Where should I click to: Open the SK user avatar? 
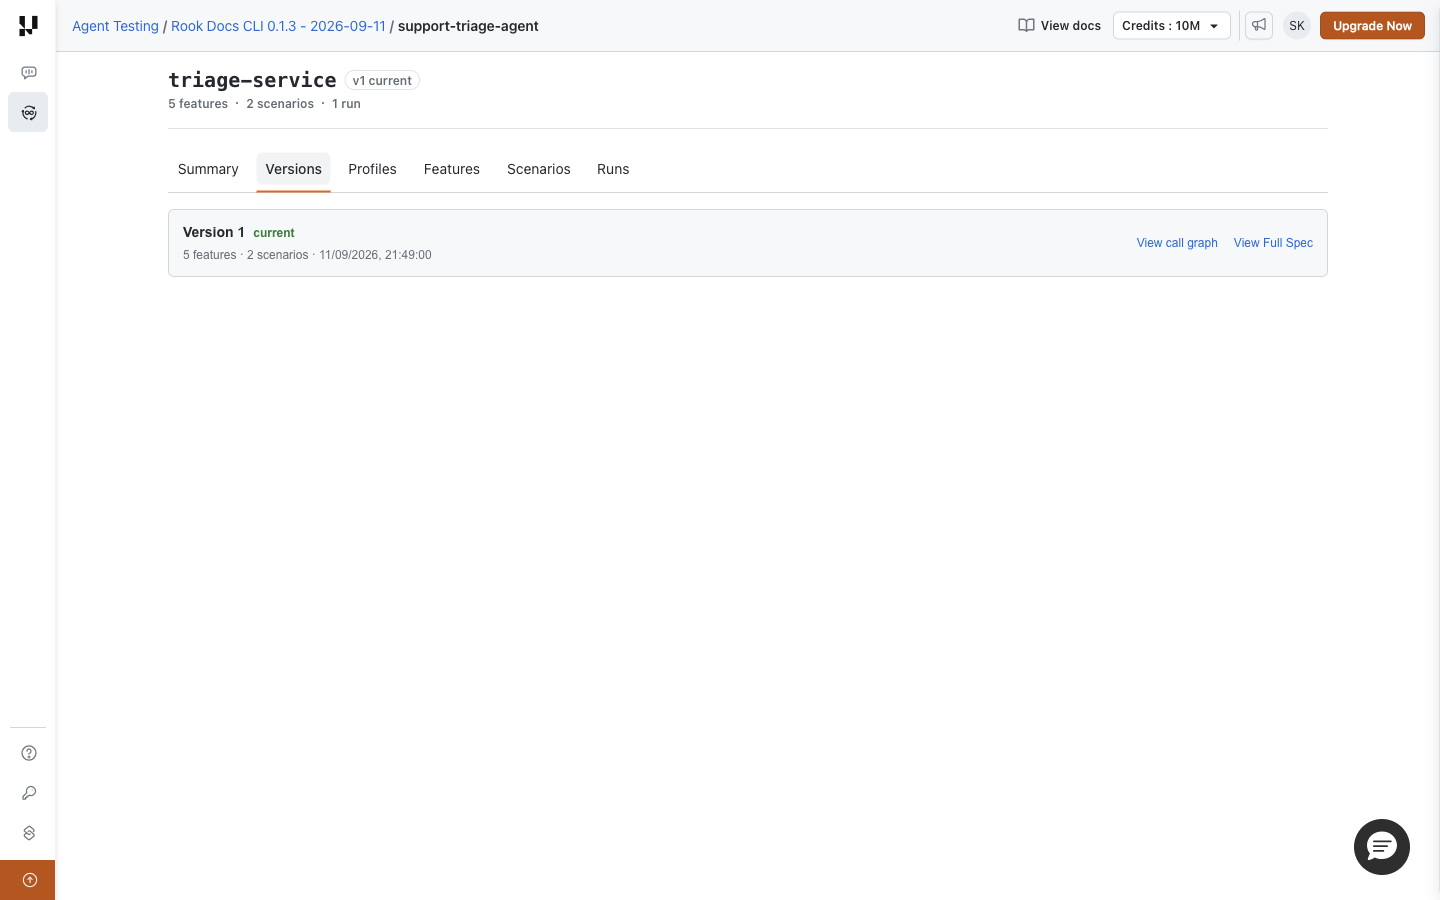pyautogui.click(x=1297, y=26)
